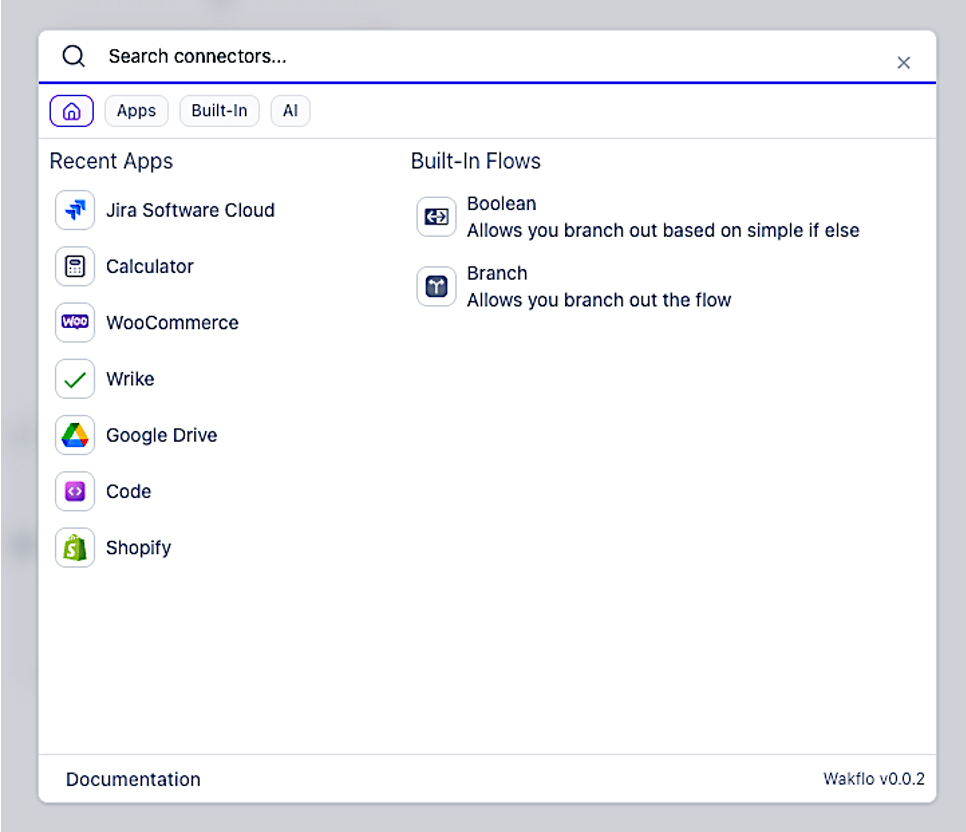
Task: Open the WooCommerce connector icon
Action: click(x=74, y=322)
